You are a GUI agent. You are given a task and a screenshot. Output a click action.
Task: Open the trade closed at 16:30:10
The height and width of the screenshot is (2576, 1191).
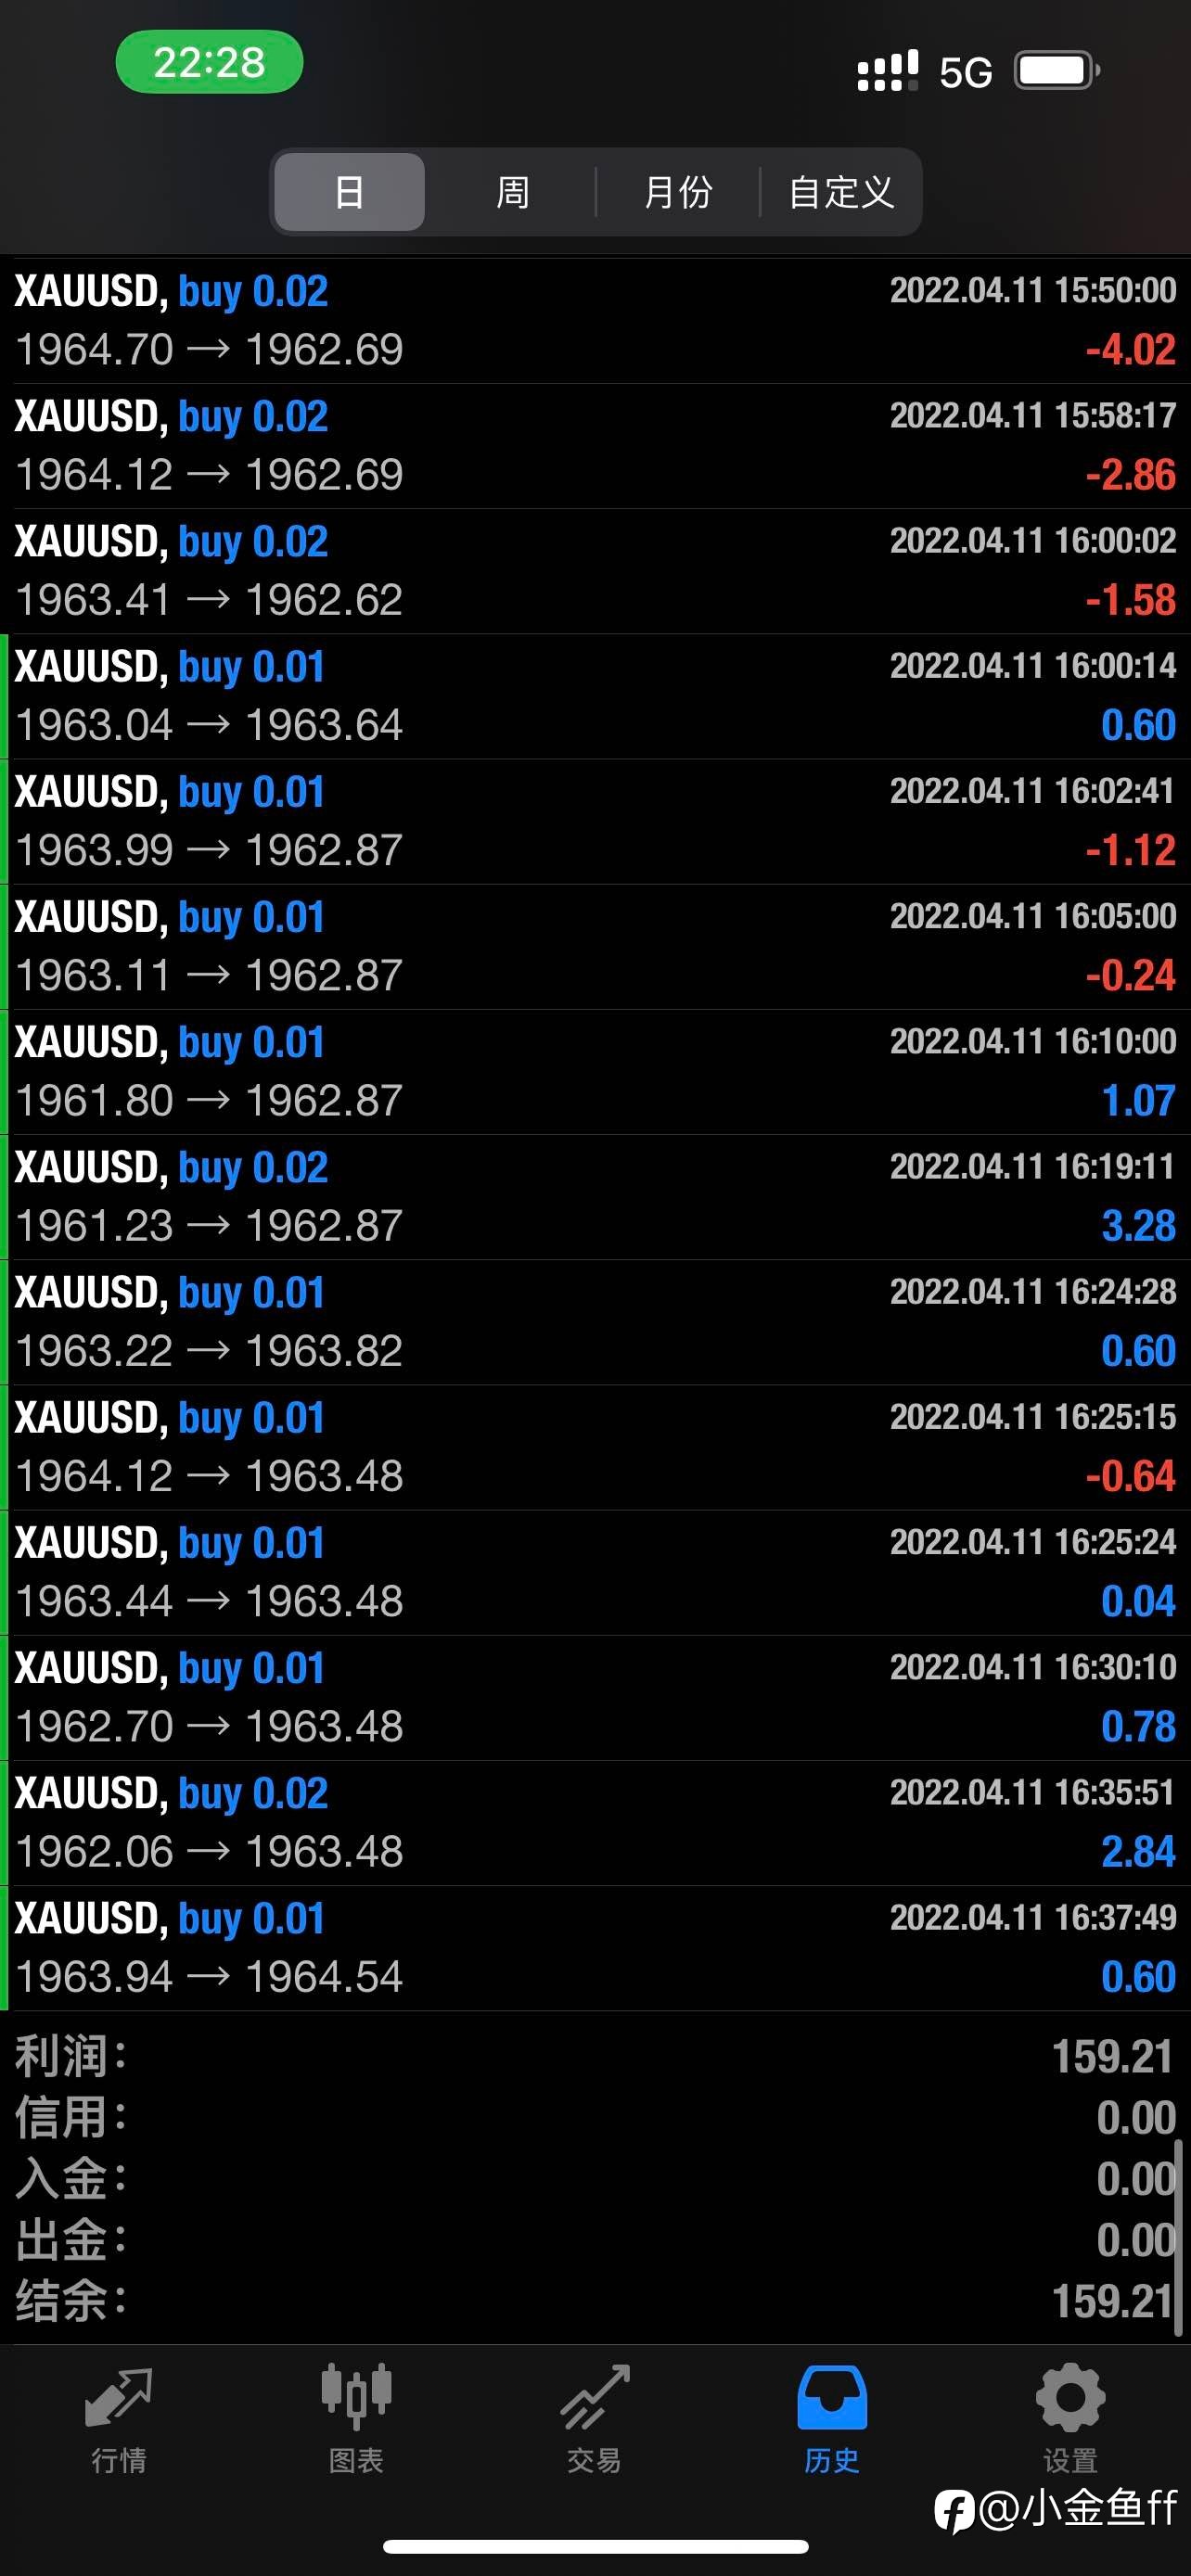[x=595, y=1698]
